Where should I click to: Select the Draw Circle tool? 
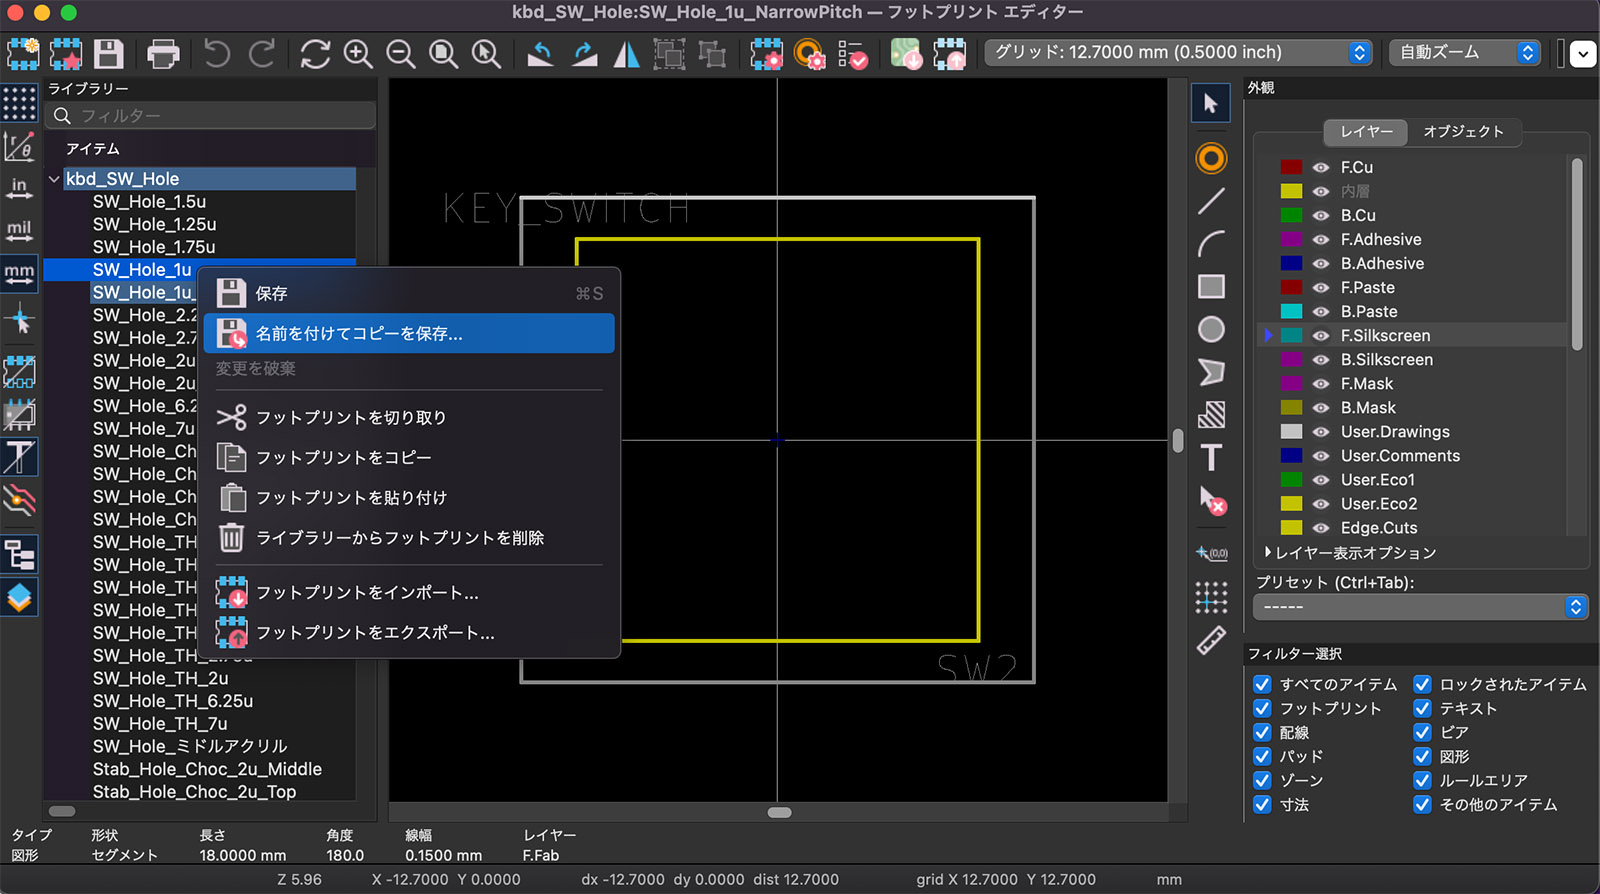click(1211, 329)
